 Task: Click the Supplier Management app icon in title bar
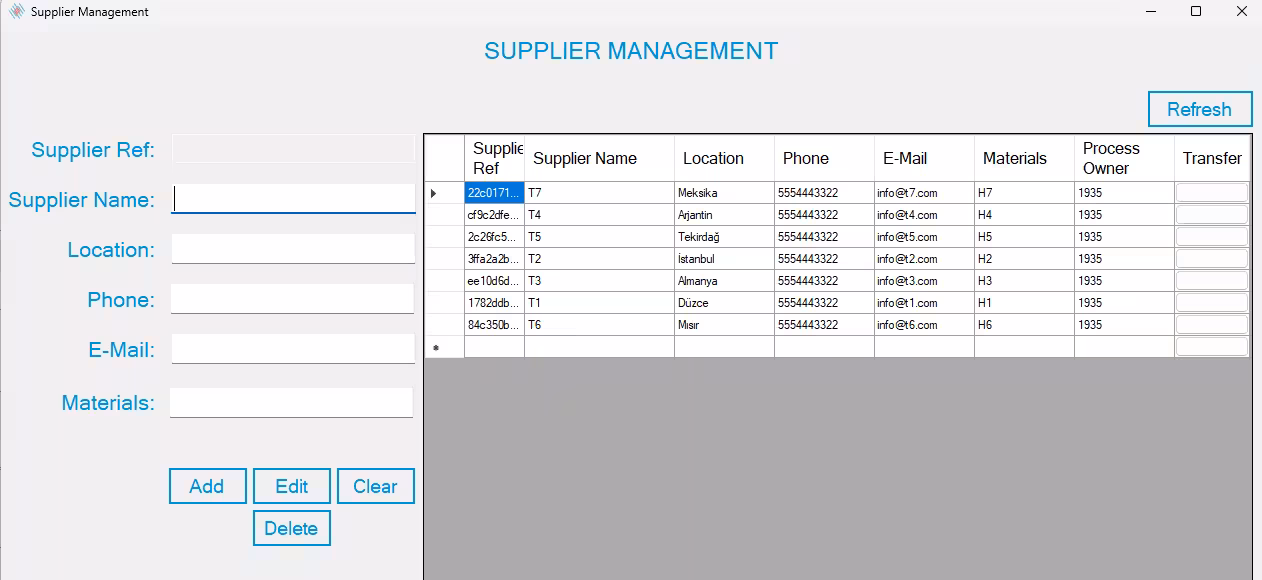coord(16,12)
